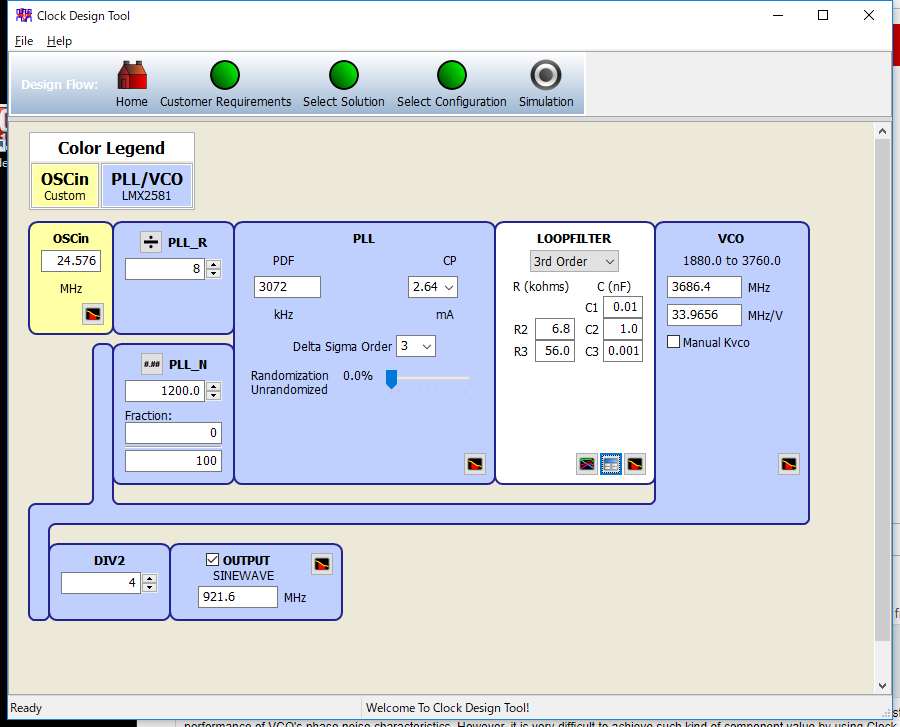Open the Simulation step in Design Flow
The width and height of the screenshot is (900, 727).
coord(546,75)
